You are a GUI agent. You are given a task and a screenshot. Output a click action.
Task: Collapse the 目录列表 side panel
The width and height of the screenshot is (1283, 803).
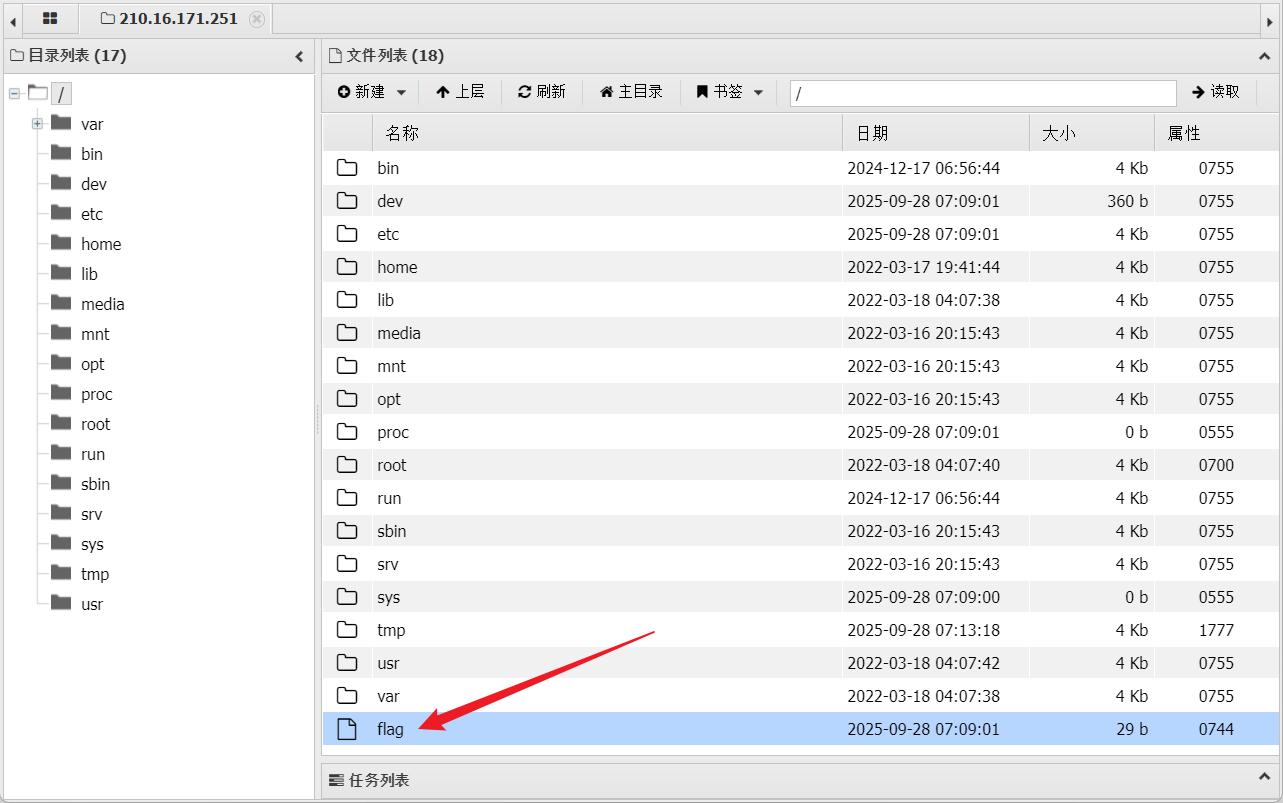299,56
